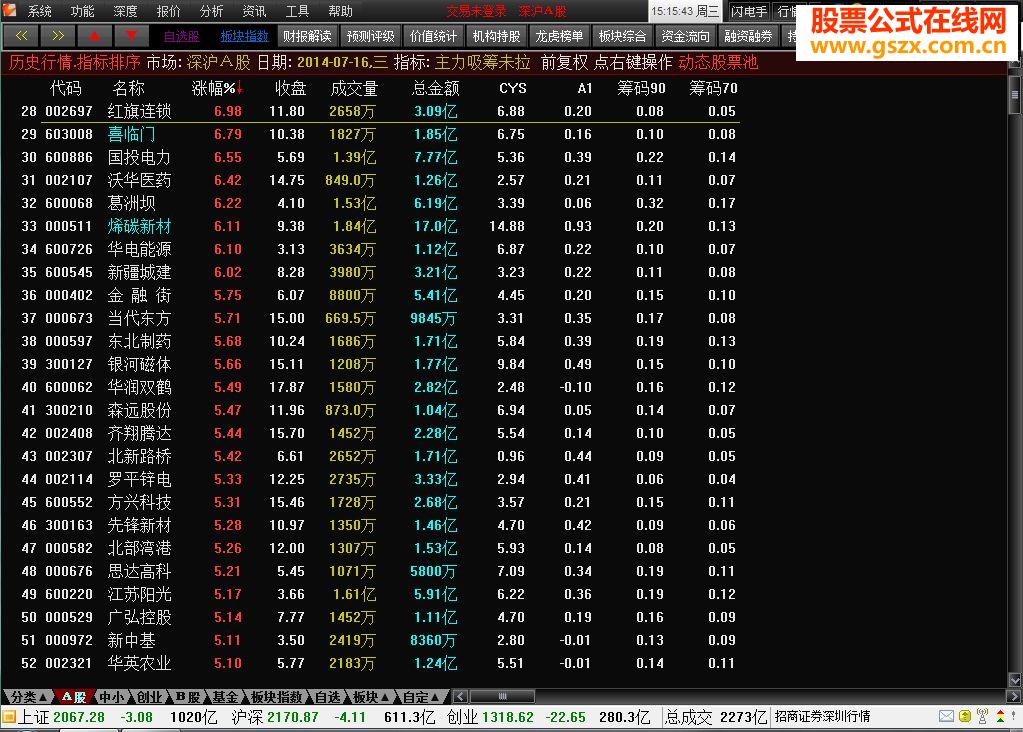1023x732 pixels.
Task: Click the application logo icon in title bar
Action: tap(10, 9)
